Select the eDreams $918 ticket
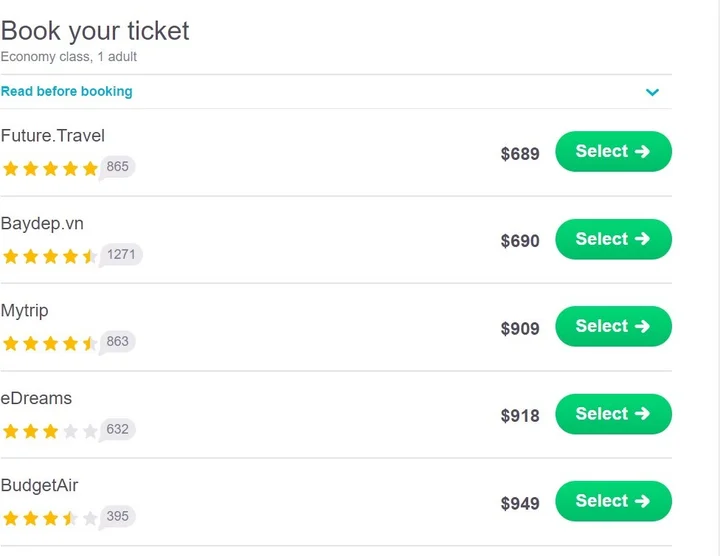The image size is (720, 556). (613, 414)
